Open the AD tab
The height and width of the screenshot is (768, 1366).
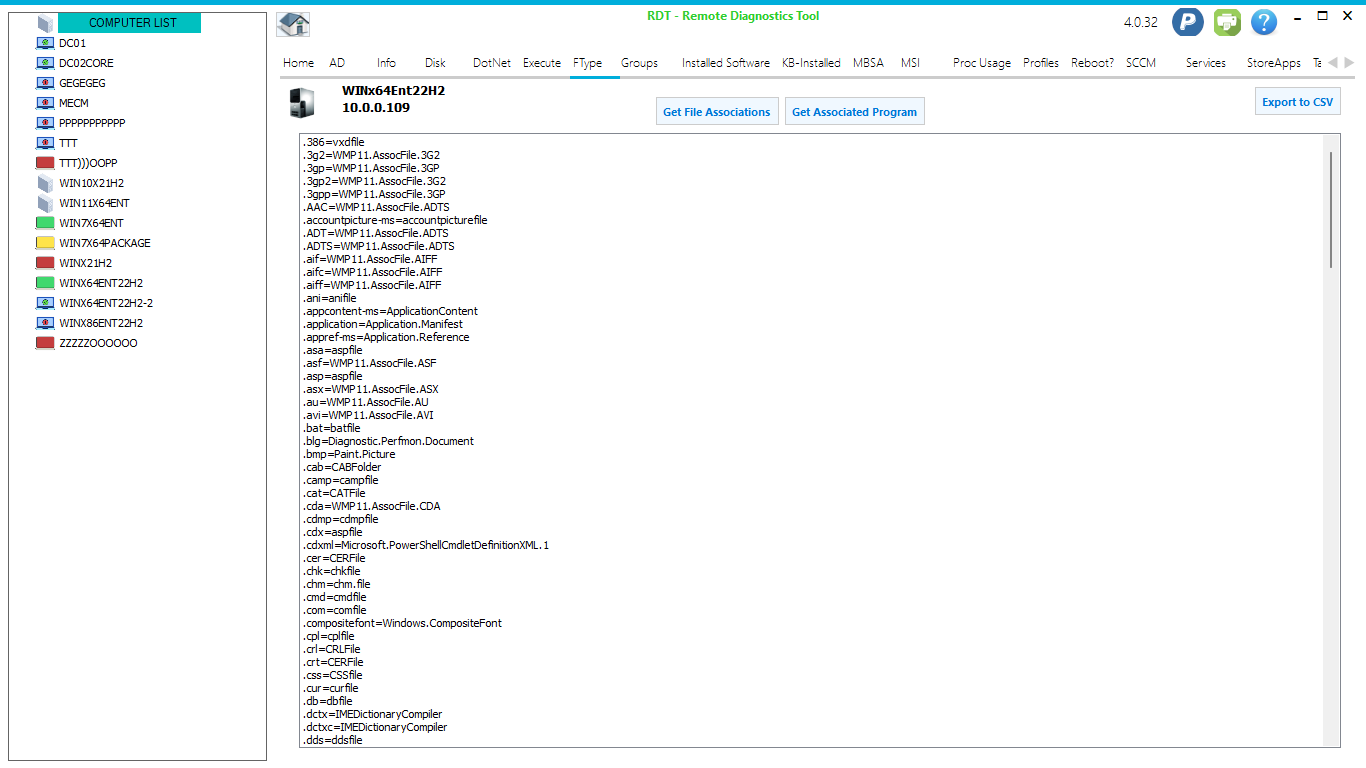[337, 63]
